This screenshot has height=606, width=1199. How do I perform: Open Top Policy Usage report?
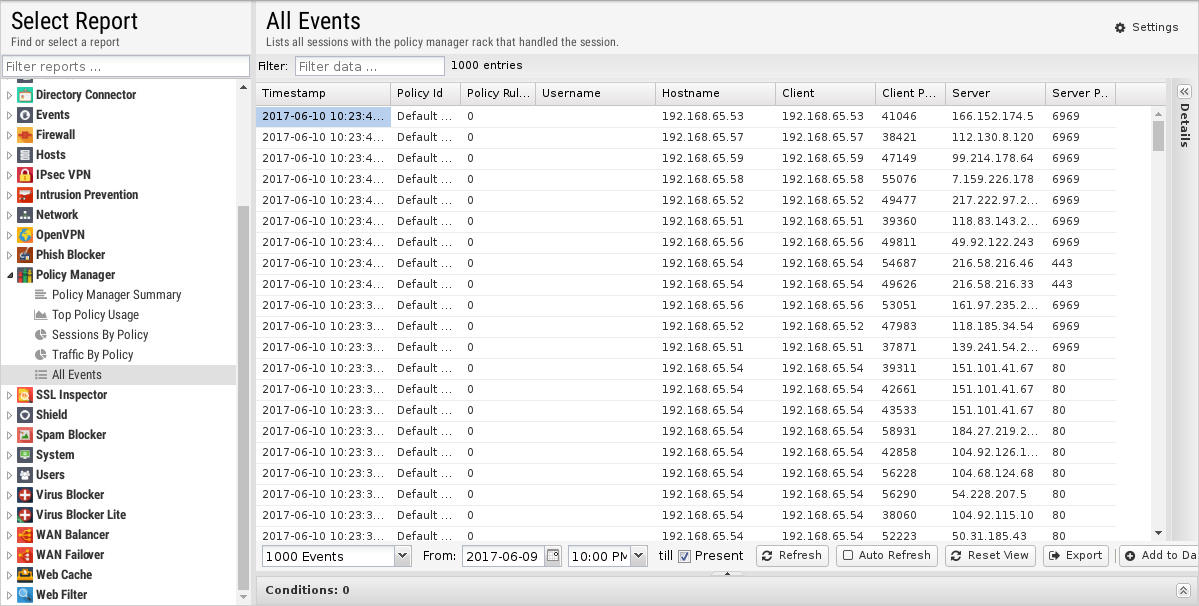[x=96, y=314]
